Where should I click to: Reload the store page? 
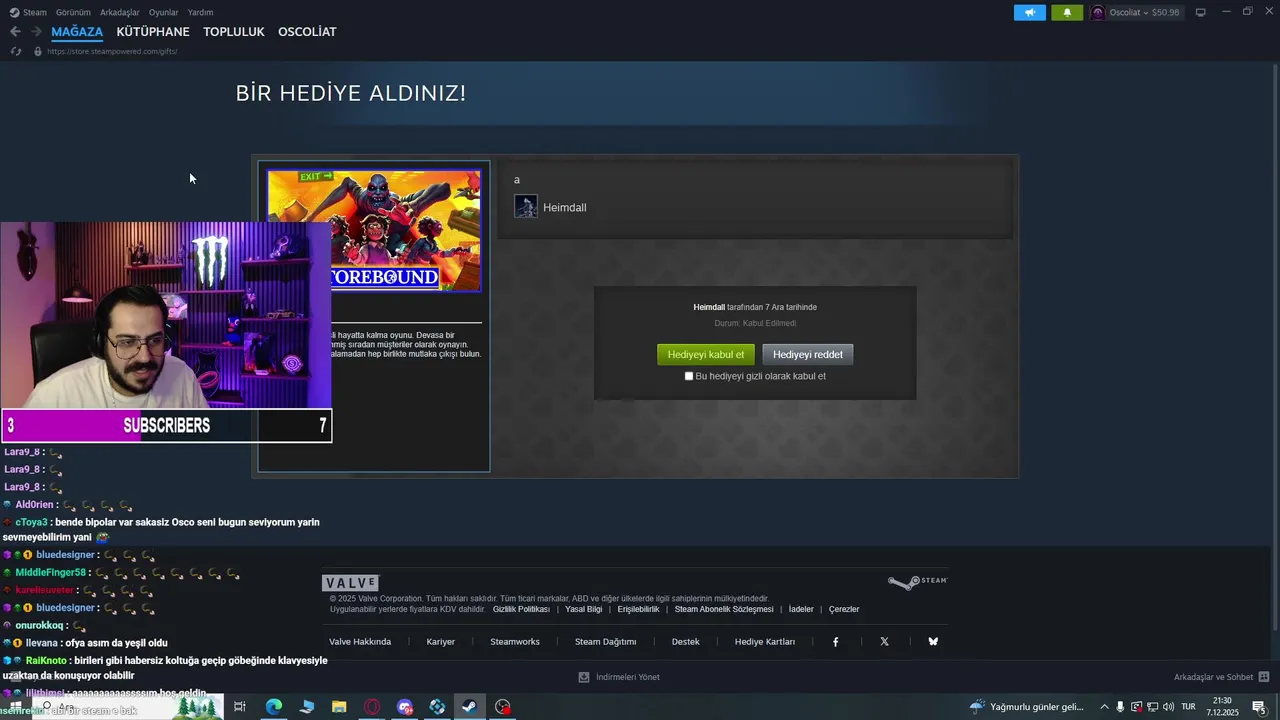click(x=16, y=51)
